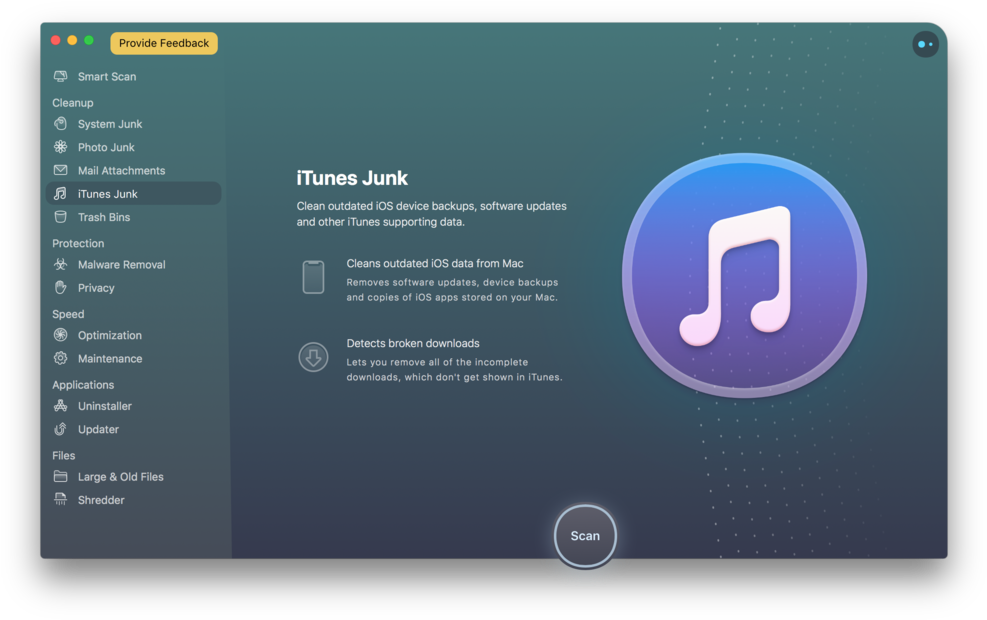Viewport: 987px width, 620px height.
Task: Select Privacy in the sidebar
Action: click(x=133, y=288)
